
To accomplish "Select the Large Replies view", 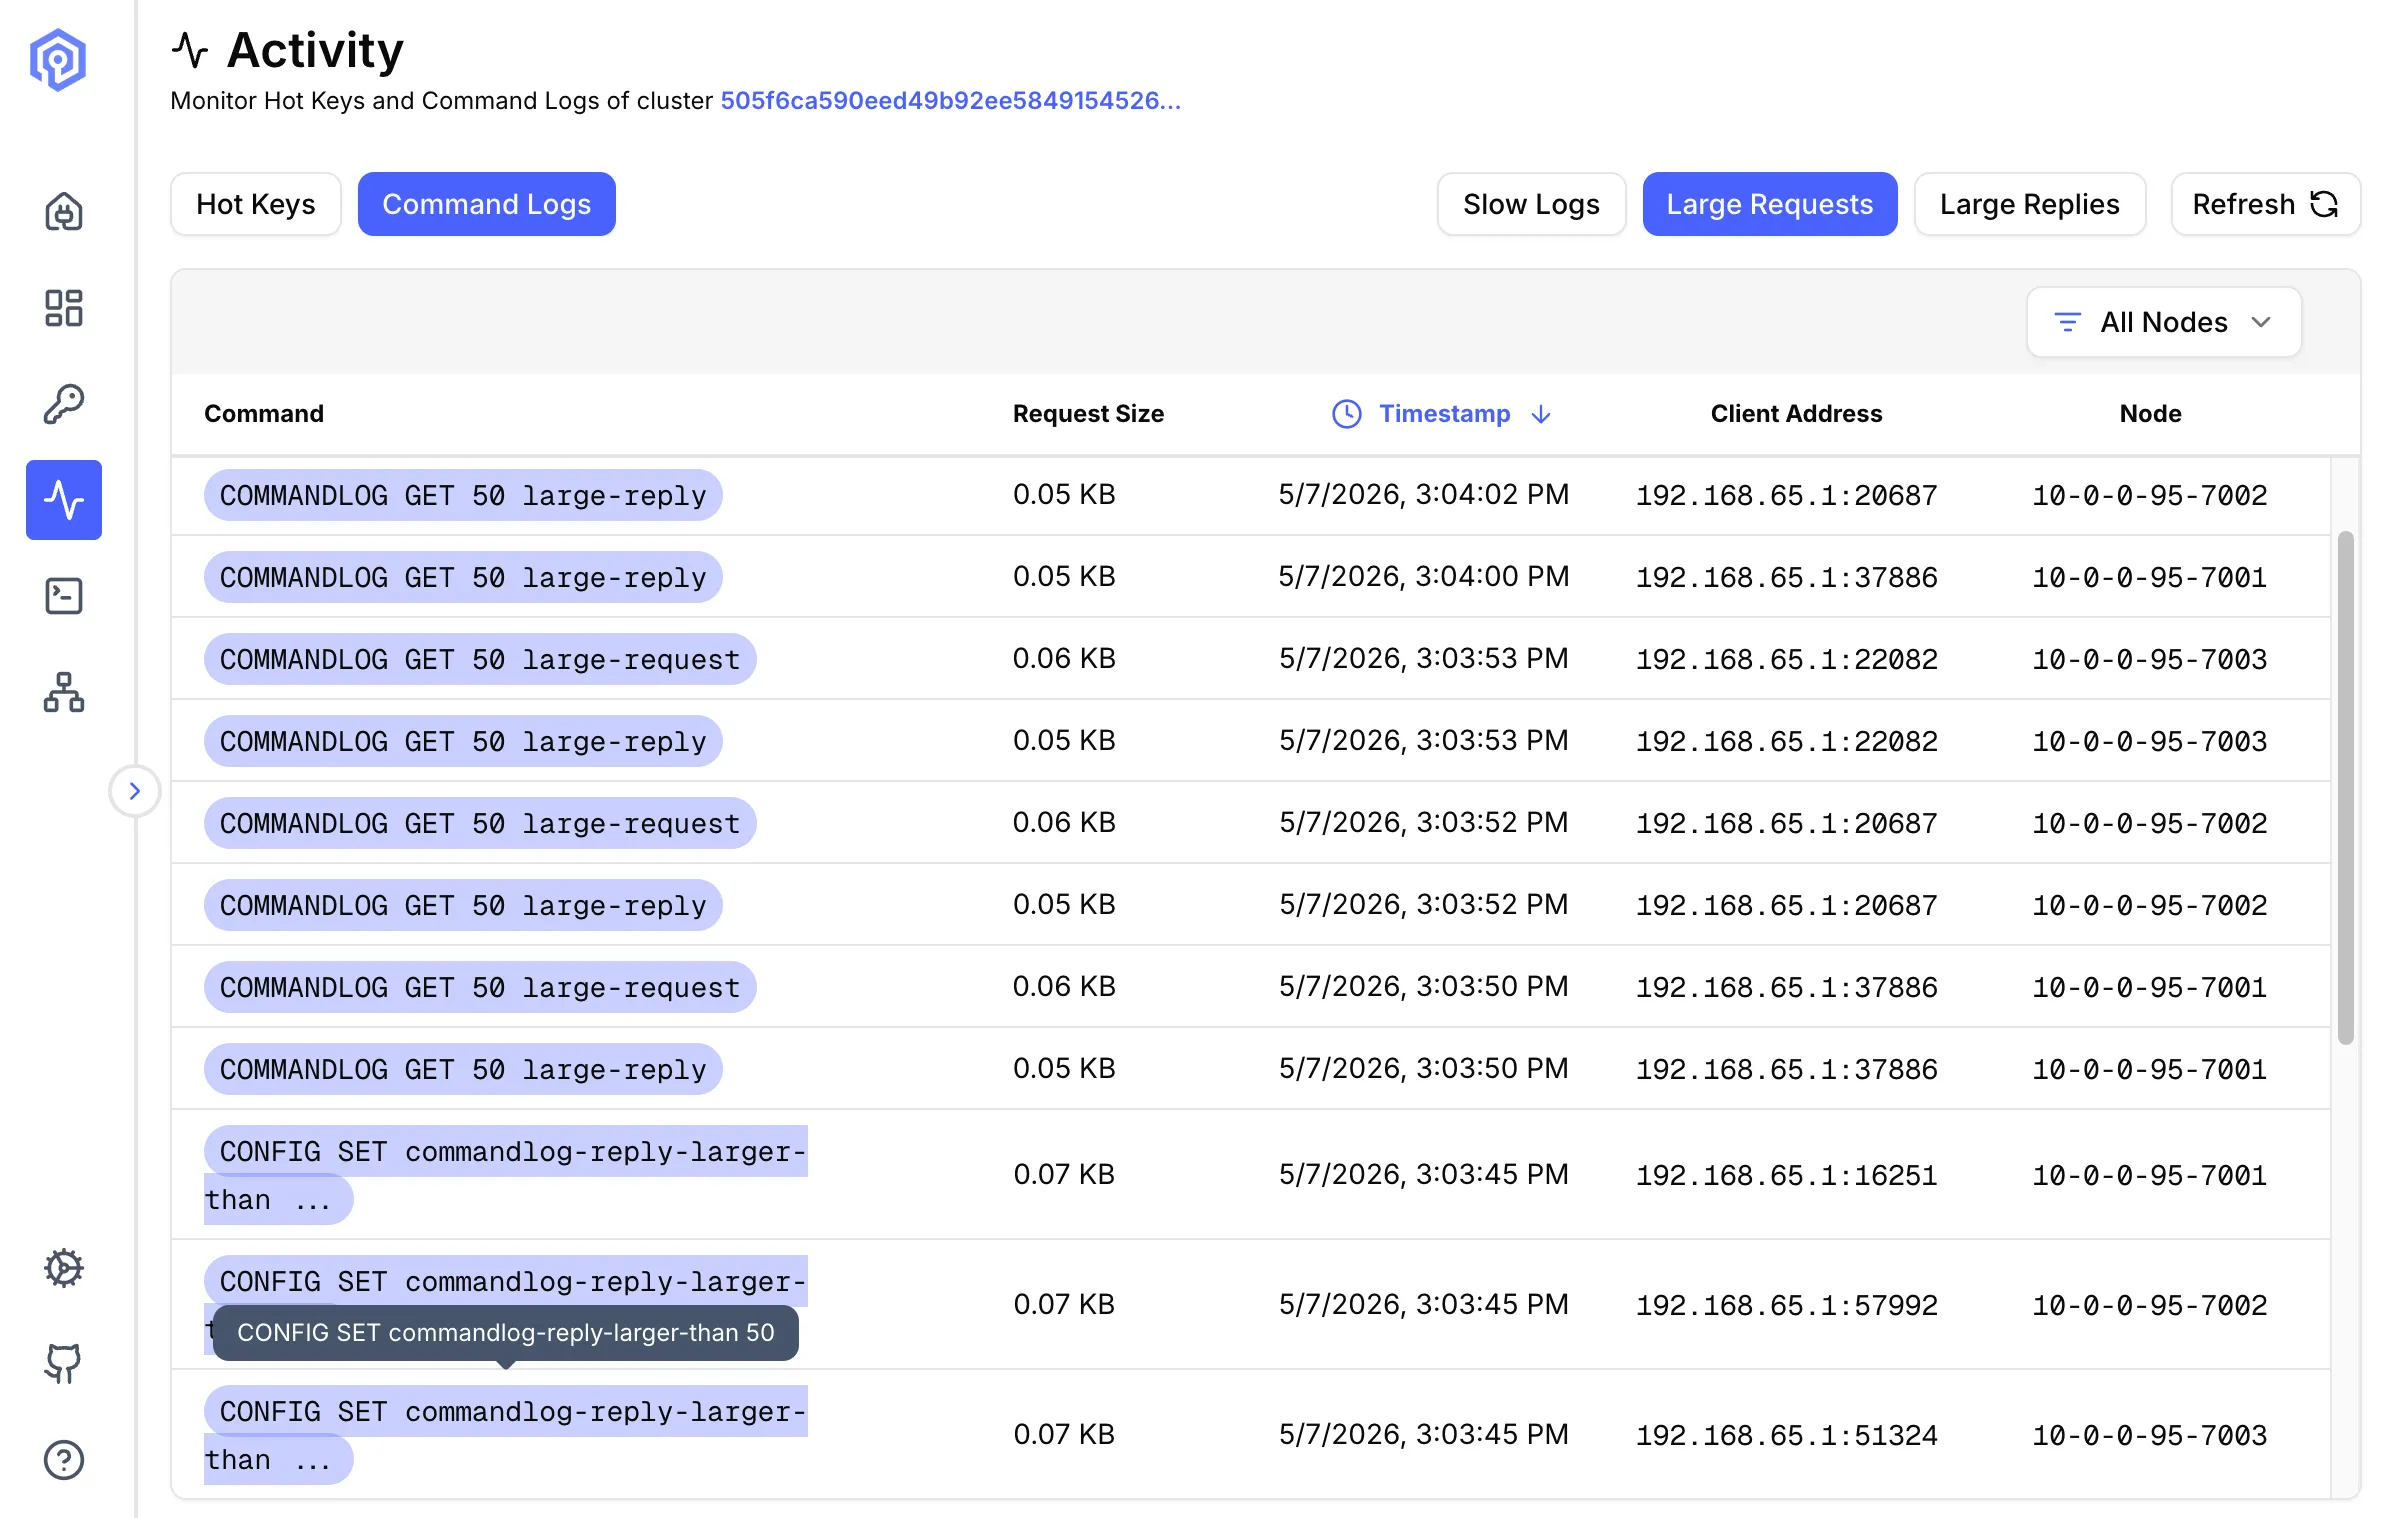I will pos(2030,204).
